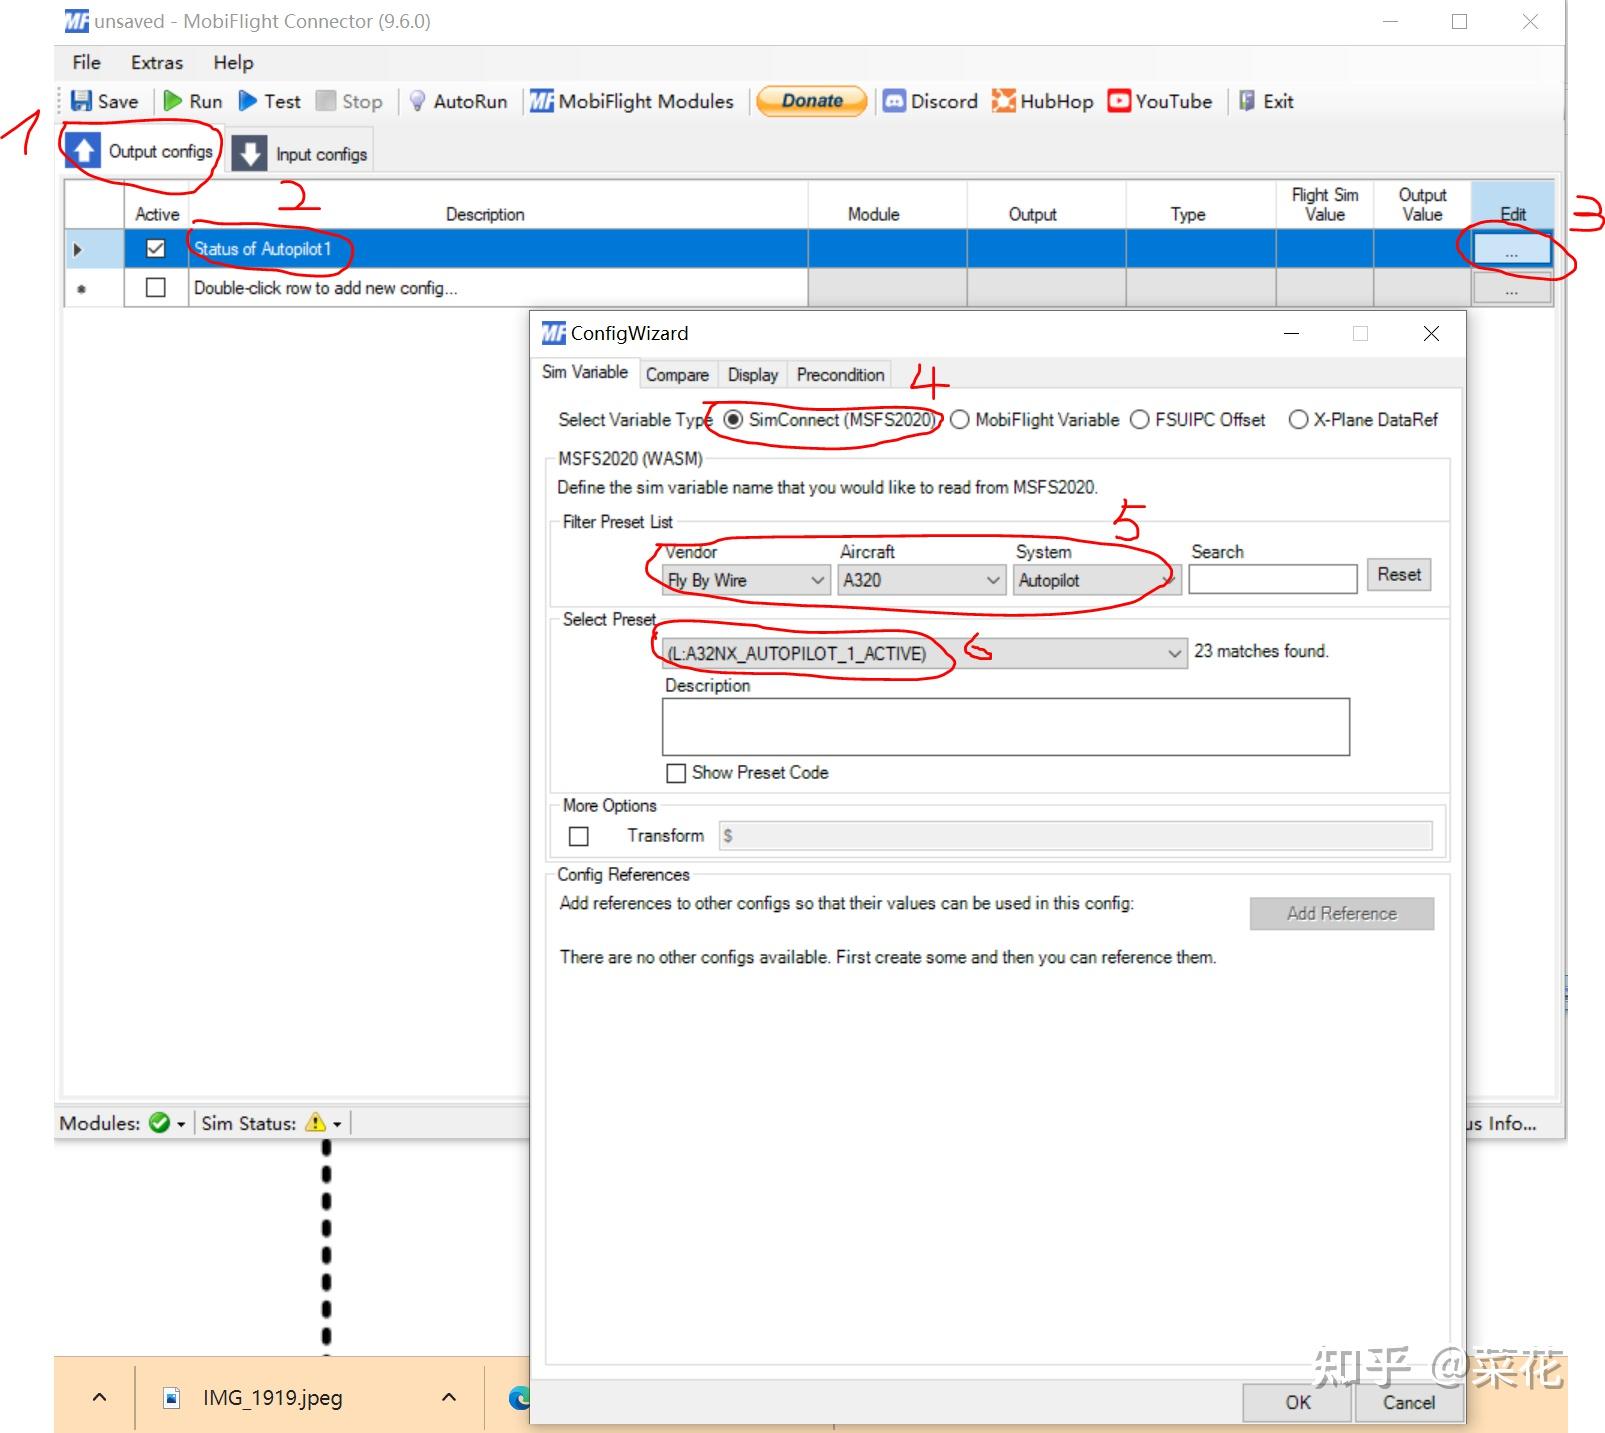The width and height of the screenshot is (1605, 1433).
Task: Open the File menu
Action: tap(86, 62)
